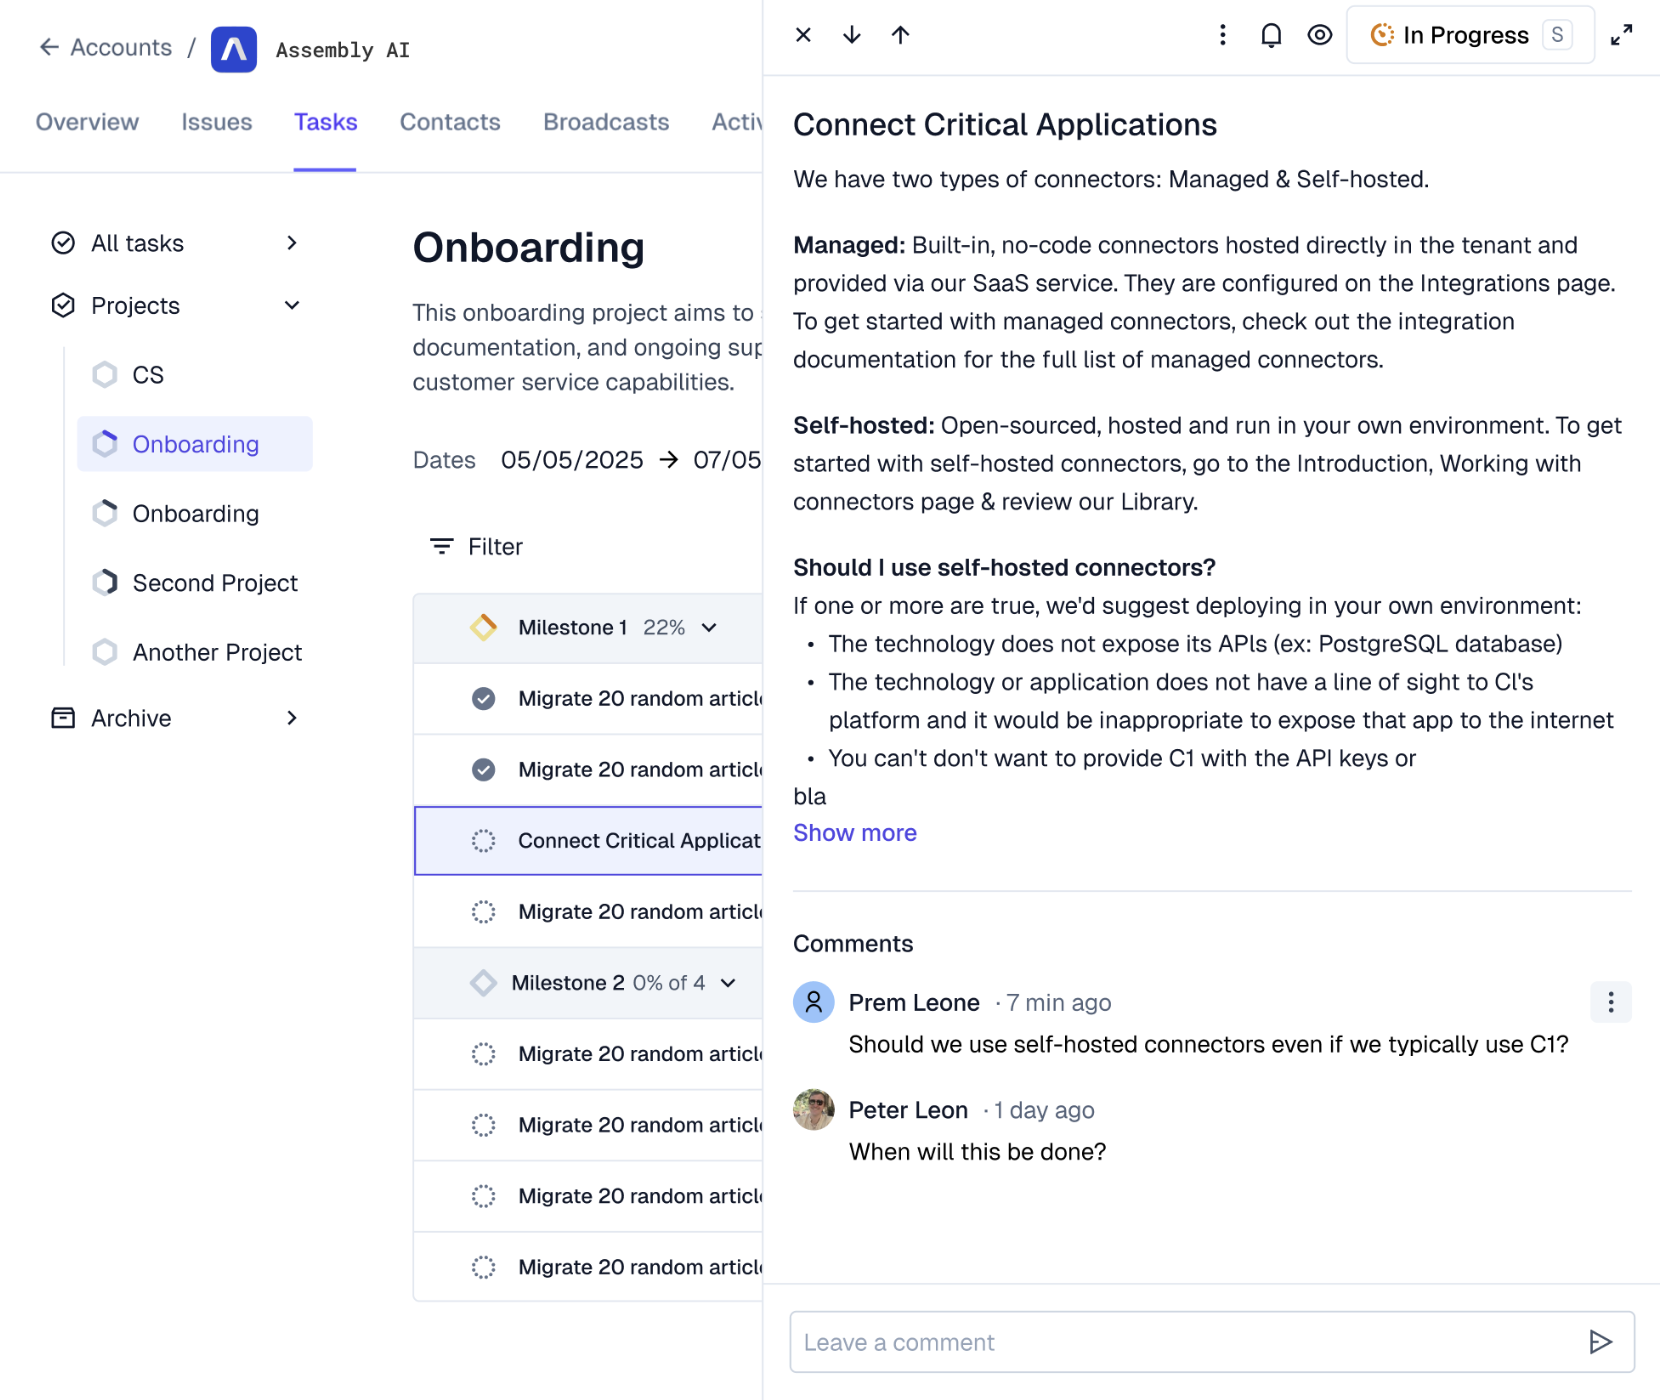Click the Comments section heading
The height and width of the screenshot is (1400, 1660).
tap(853, 944)
